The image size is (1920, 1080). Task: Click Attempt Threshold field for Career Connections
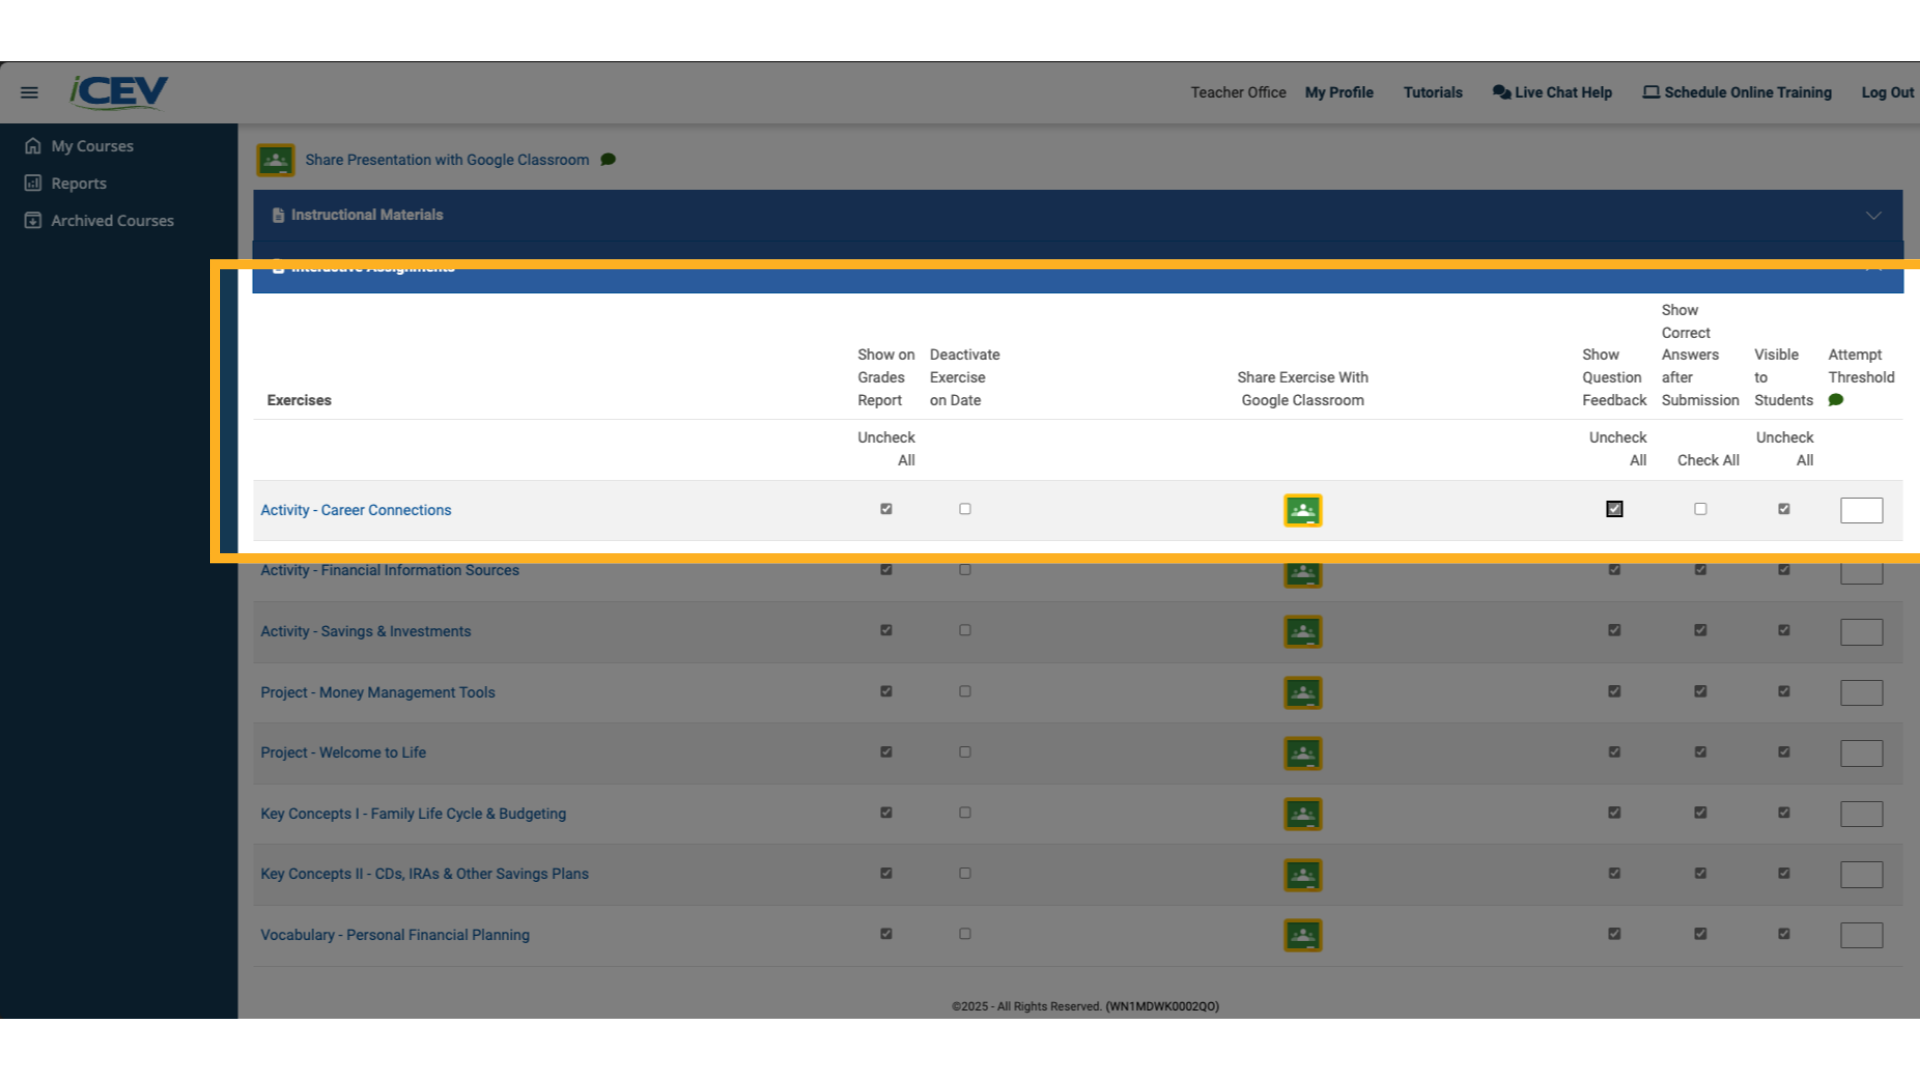pos(1862,510)
